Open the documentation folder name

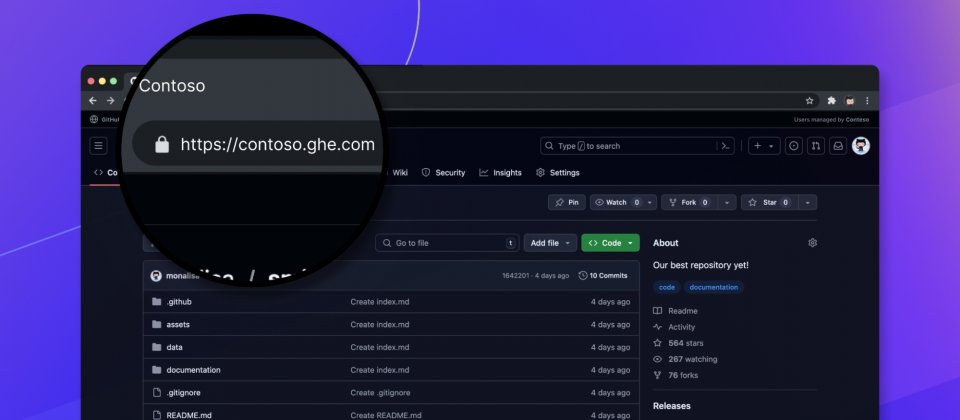(193, 370)
